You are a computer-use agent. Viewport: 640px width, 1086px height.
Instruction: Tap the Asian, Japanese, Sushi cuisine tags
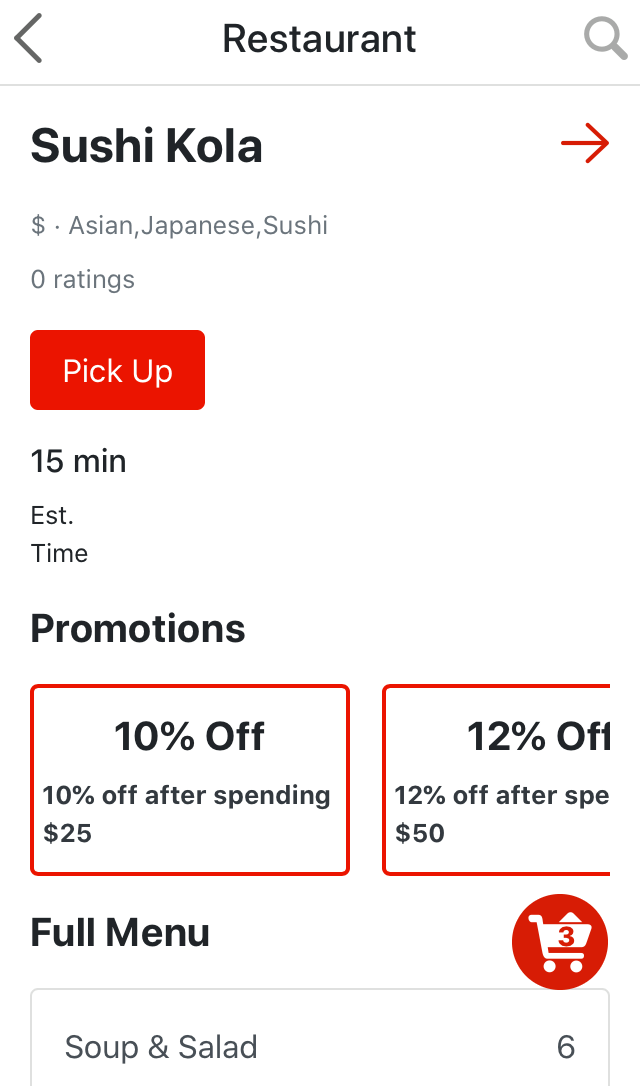(x=198, y=226)
